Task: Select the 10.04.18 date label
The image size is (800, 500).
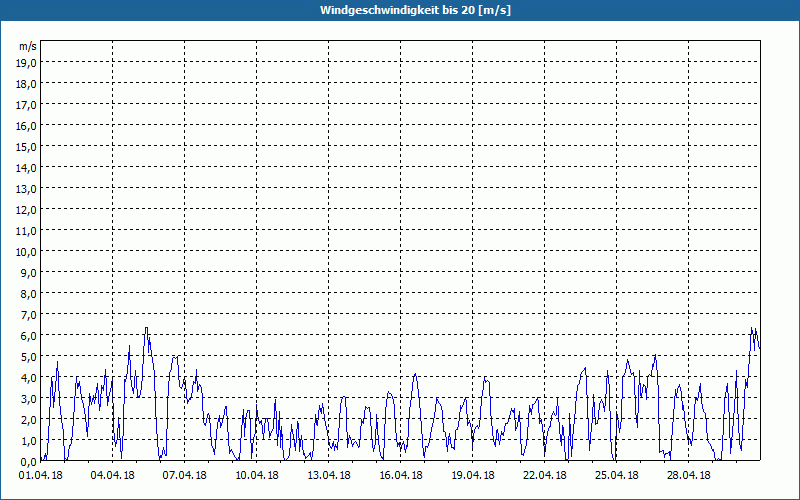Action: pos(257,475)
